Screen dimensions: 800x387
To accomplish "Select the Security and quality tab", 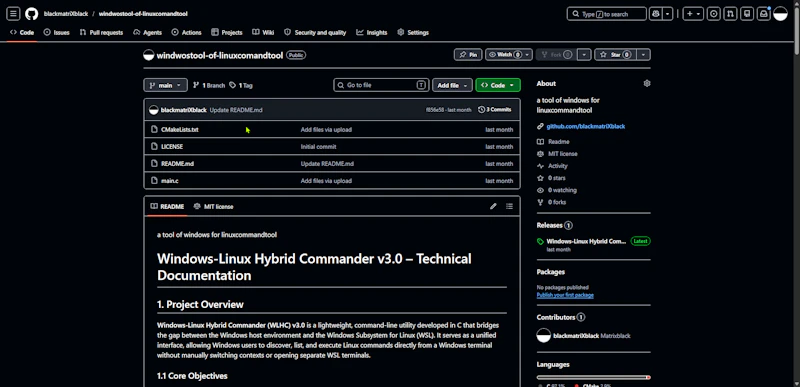I will click(315, 33).
